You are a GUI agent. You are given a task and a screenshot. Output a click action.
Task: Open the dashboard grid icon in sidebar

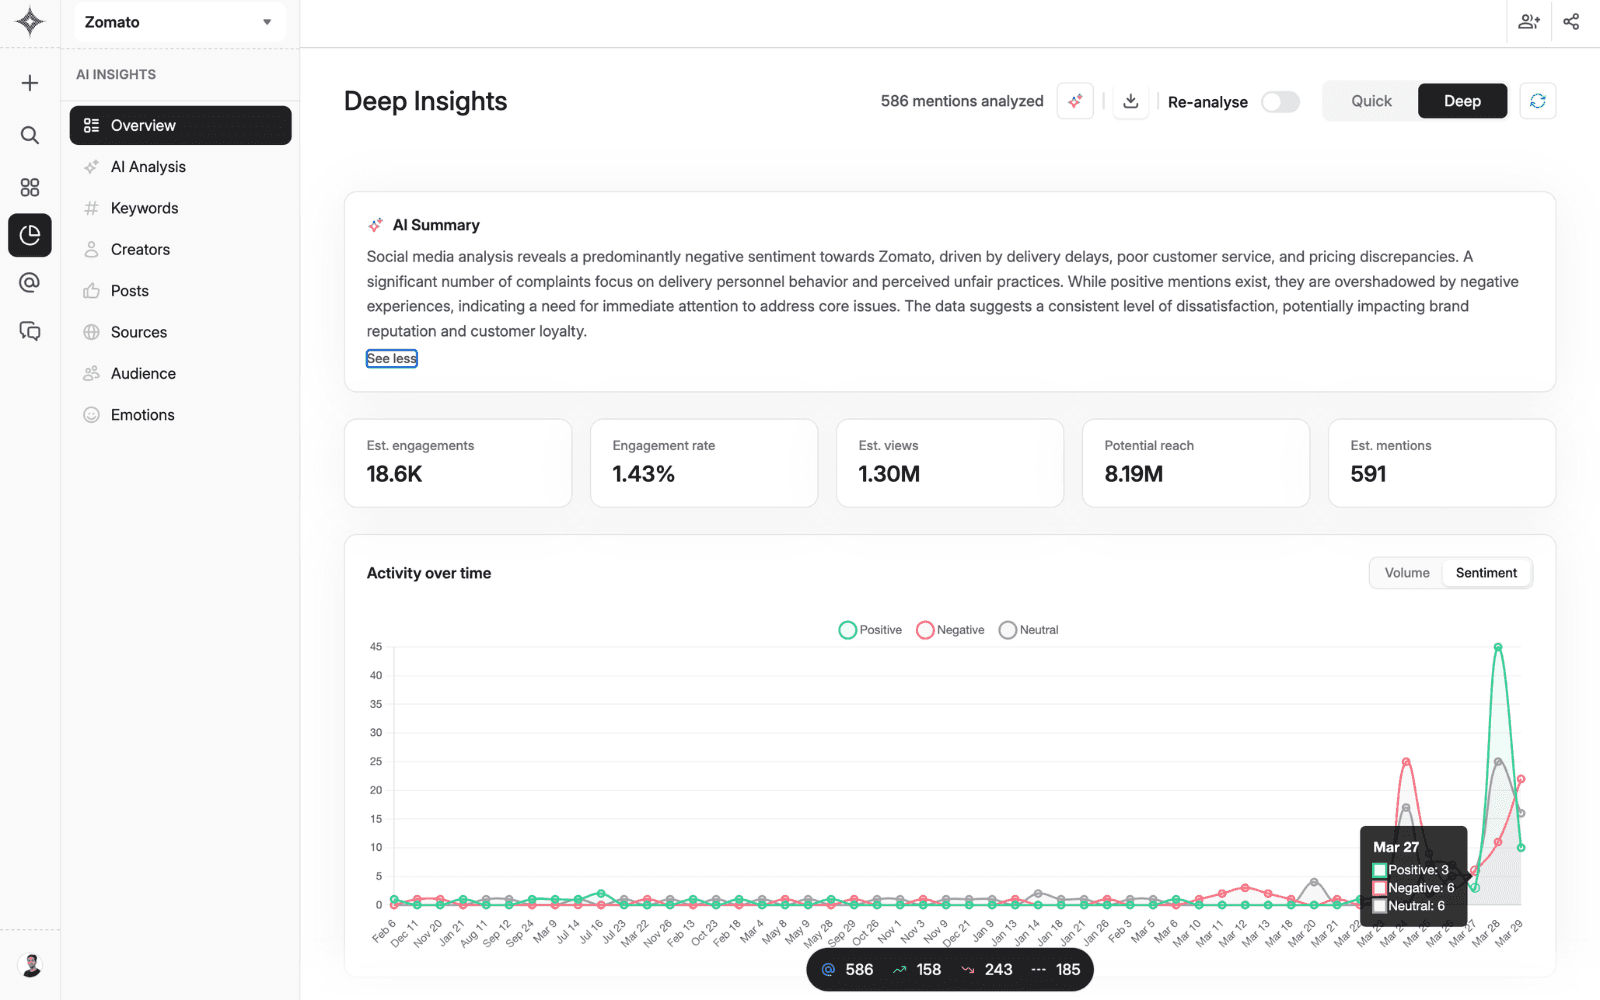29,187
